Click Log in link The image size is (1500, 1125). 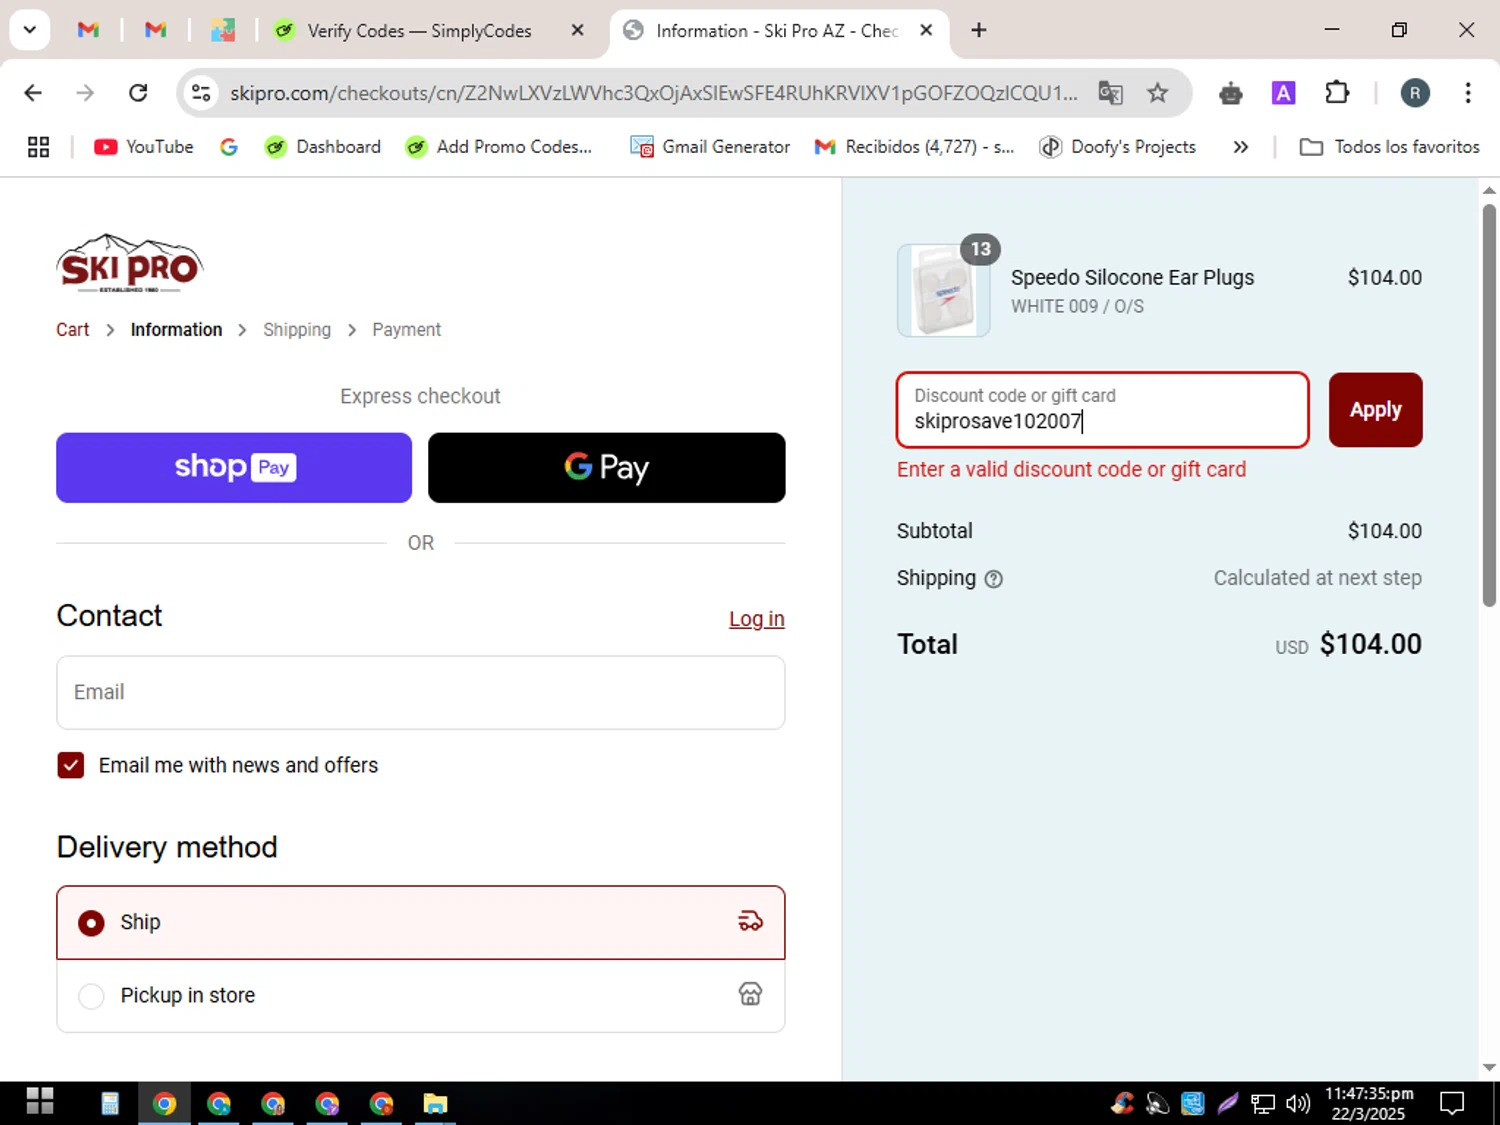(757, 619)
